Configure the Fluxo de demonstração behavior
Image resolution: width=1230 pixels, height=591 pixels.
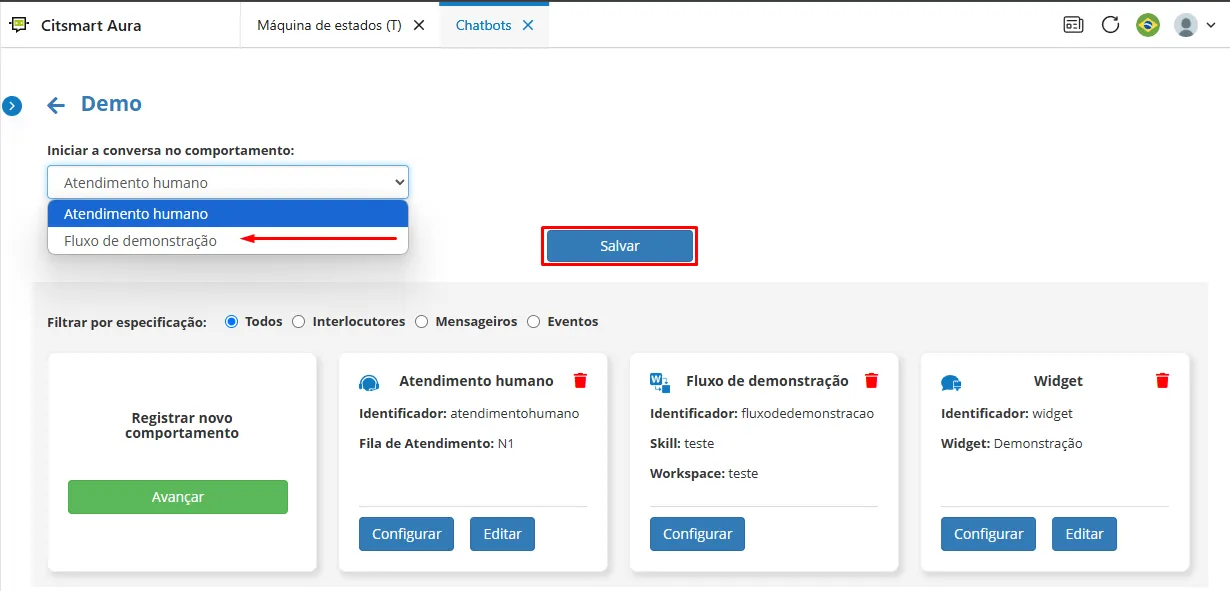698,534
